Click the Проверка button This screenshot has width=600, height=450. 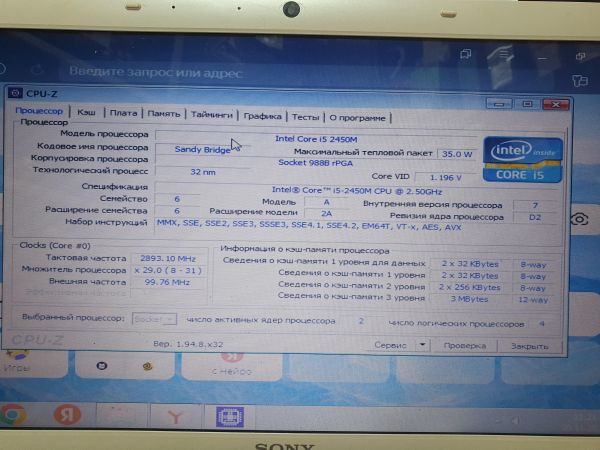point(465,346)
